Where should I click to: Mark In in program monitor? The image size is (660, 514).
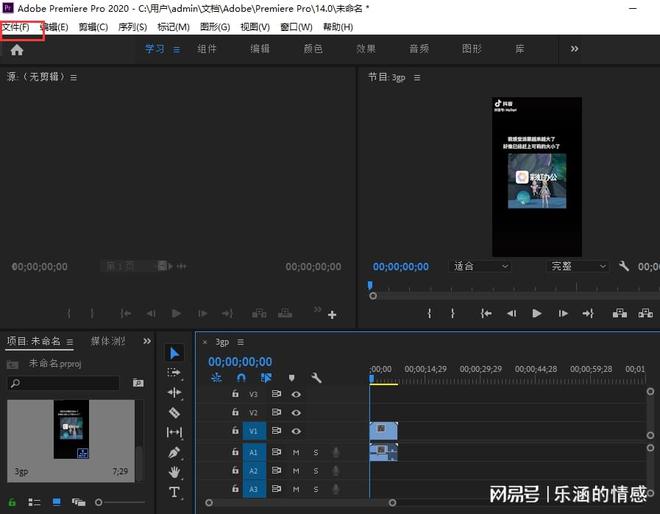429,314
